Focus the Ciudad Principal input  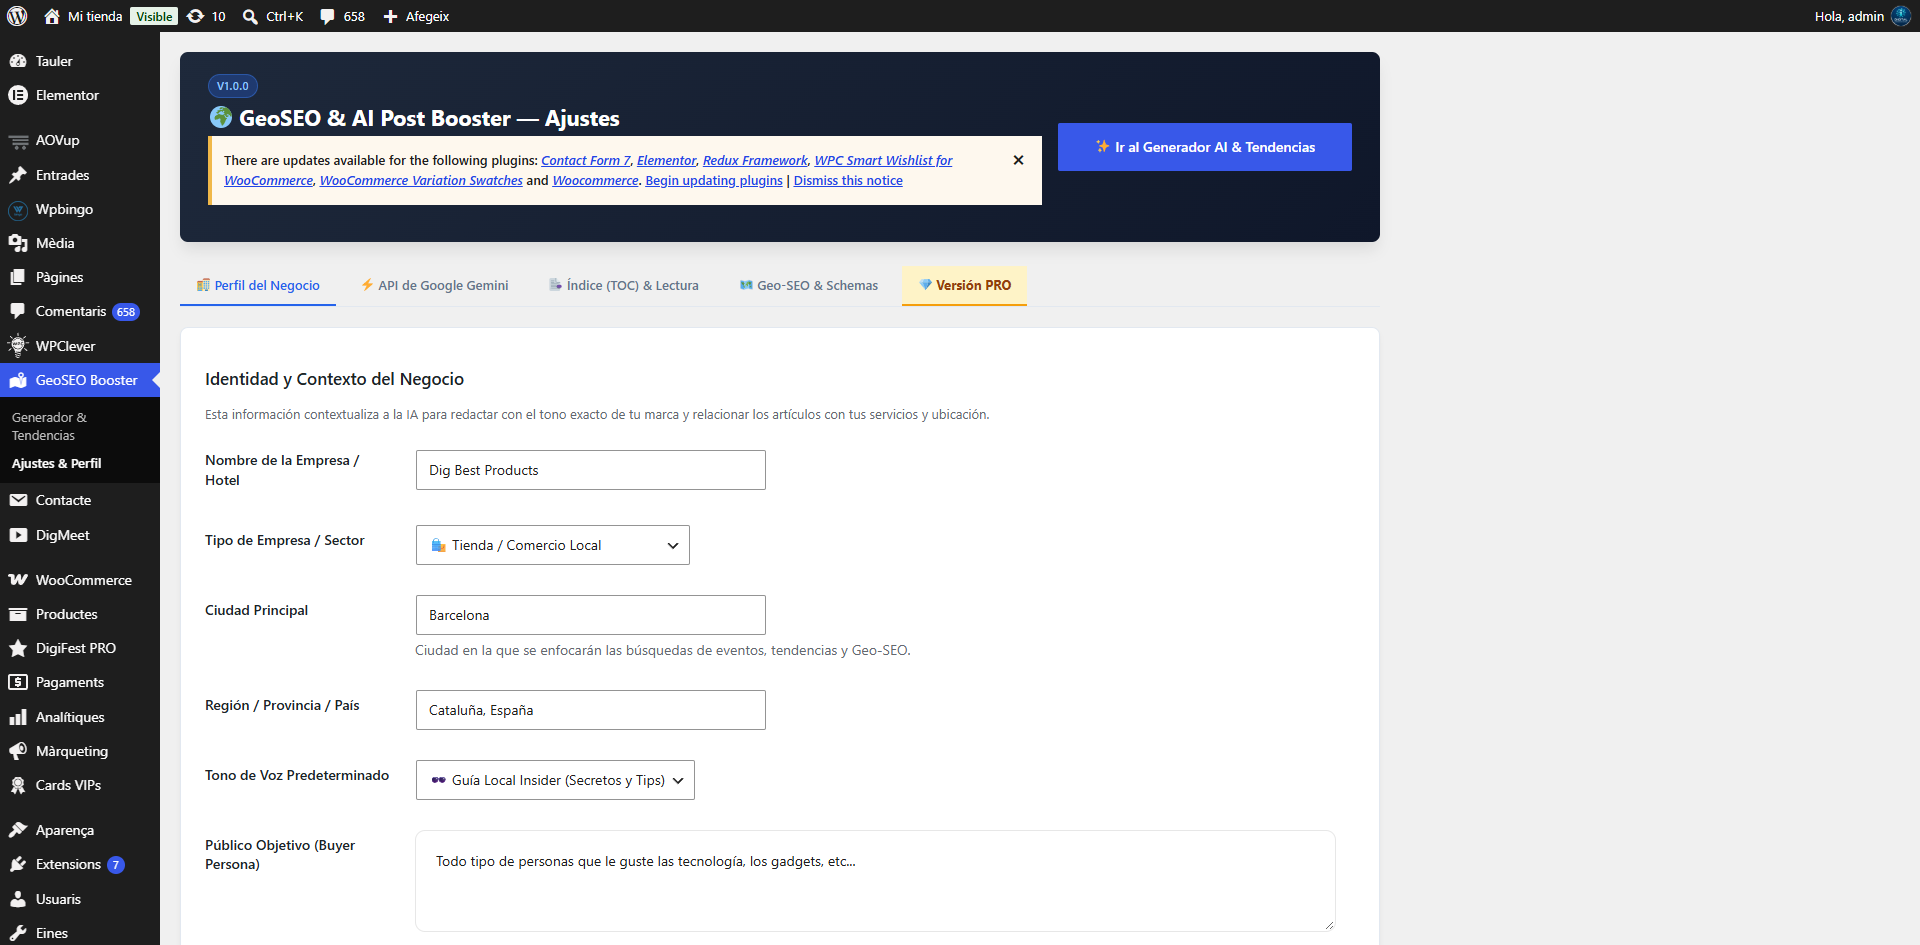[591, 615]
